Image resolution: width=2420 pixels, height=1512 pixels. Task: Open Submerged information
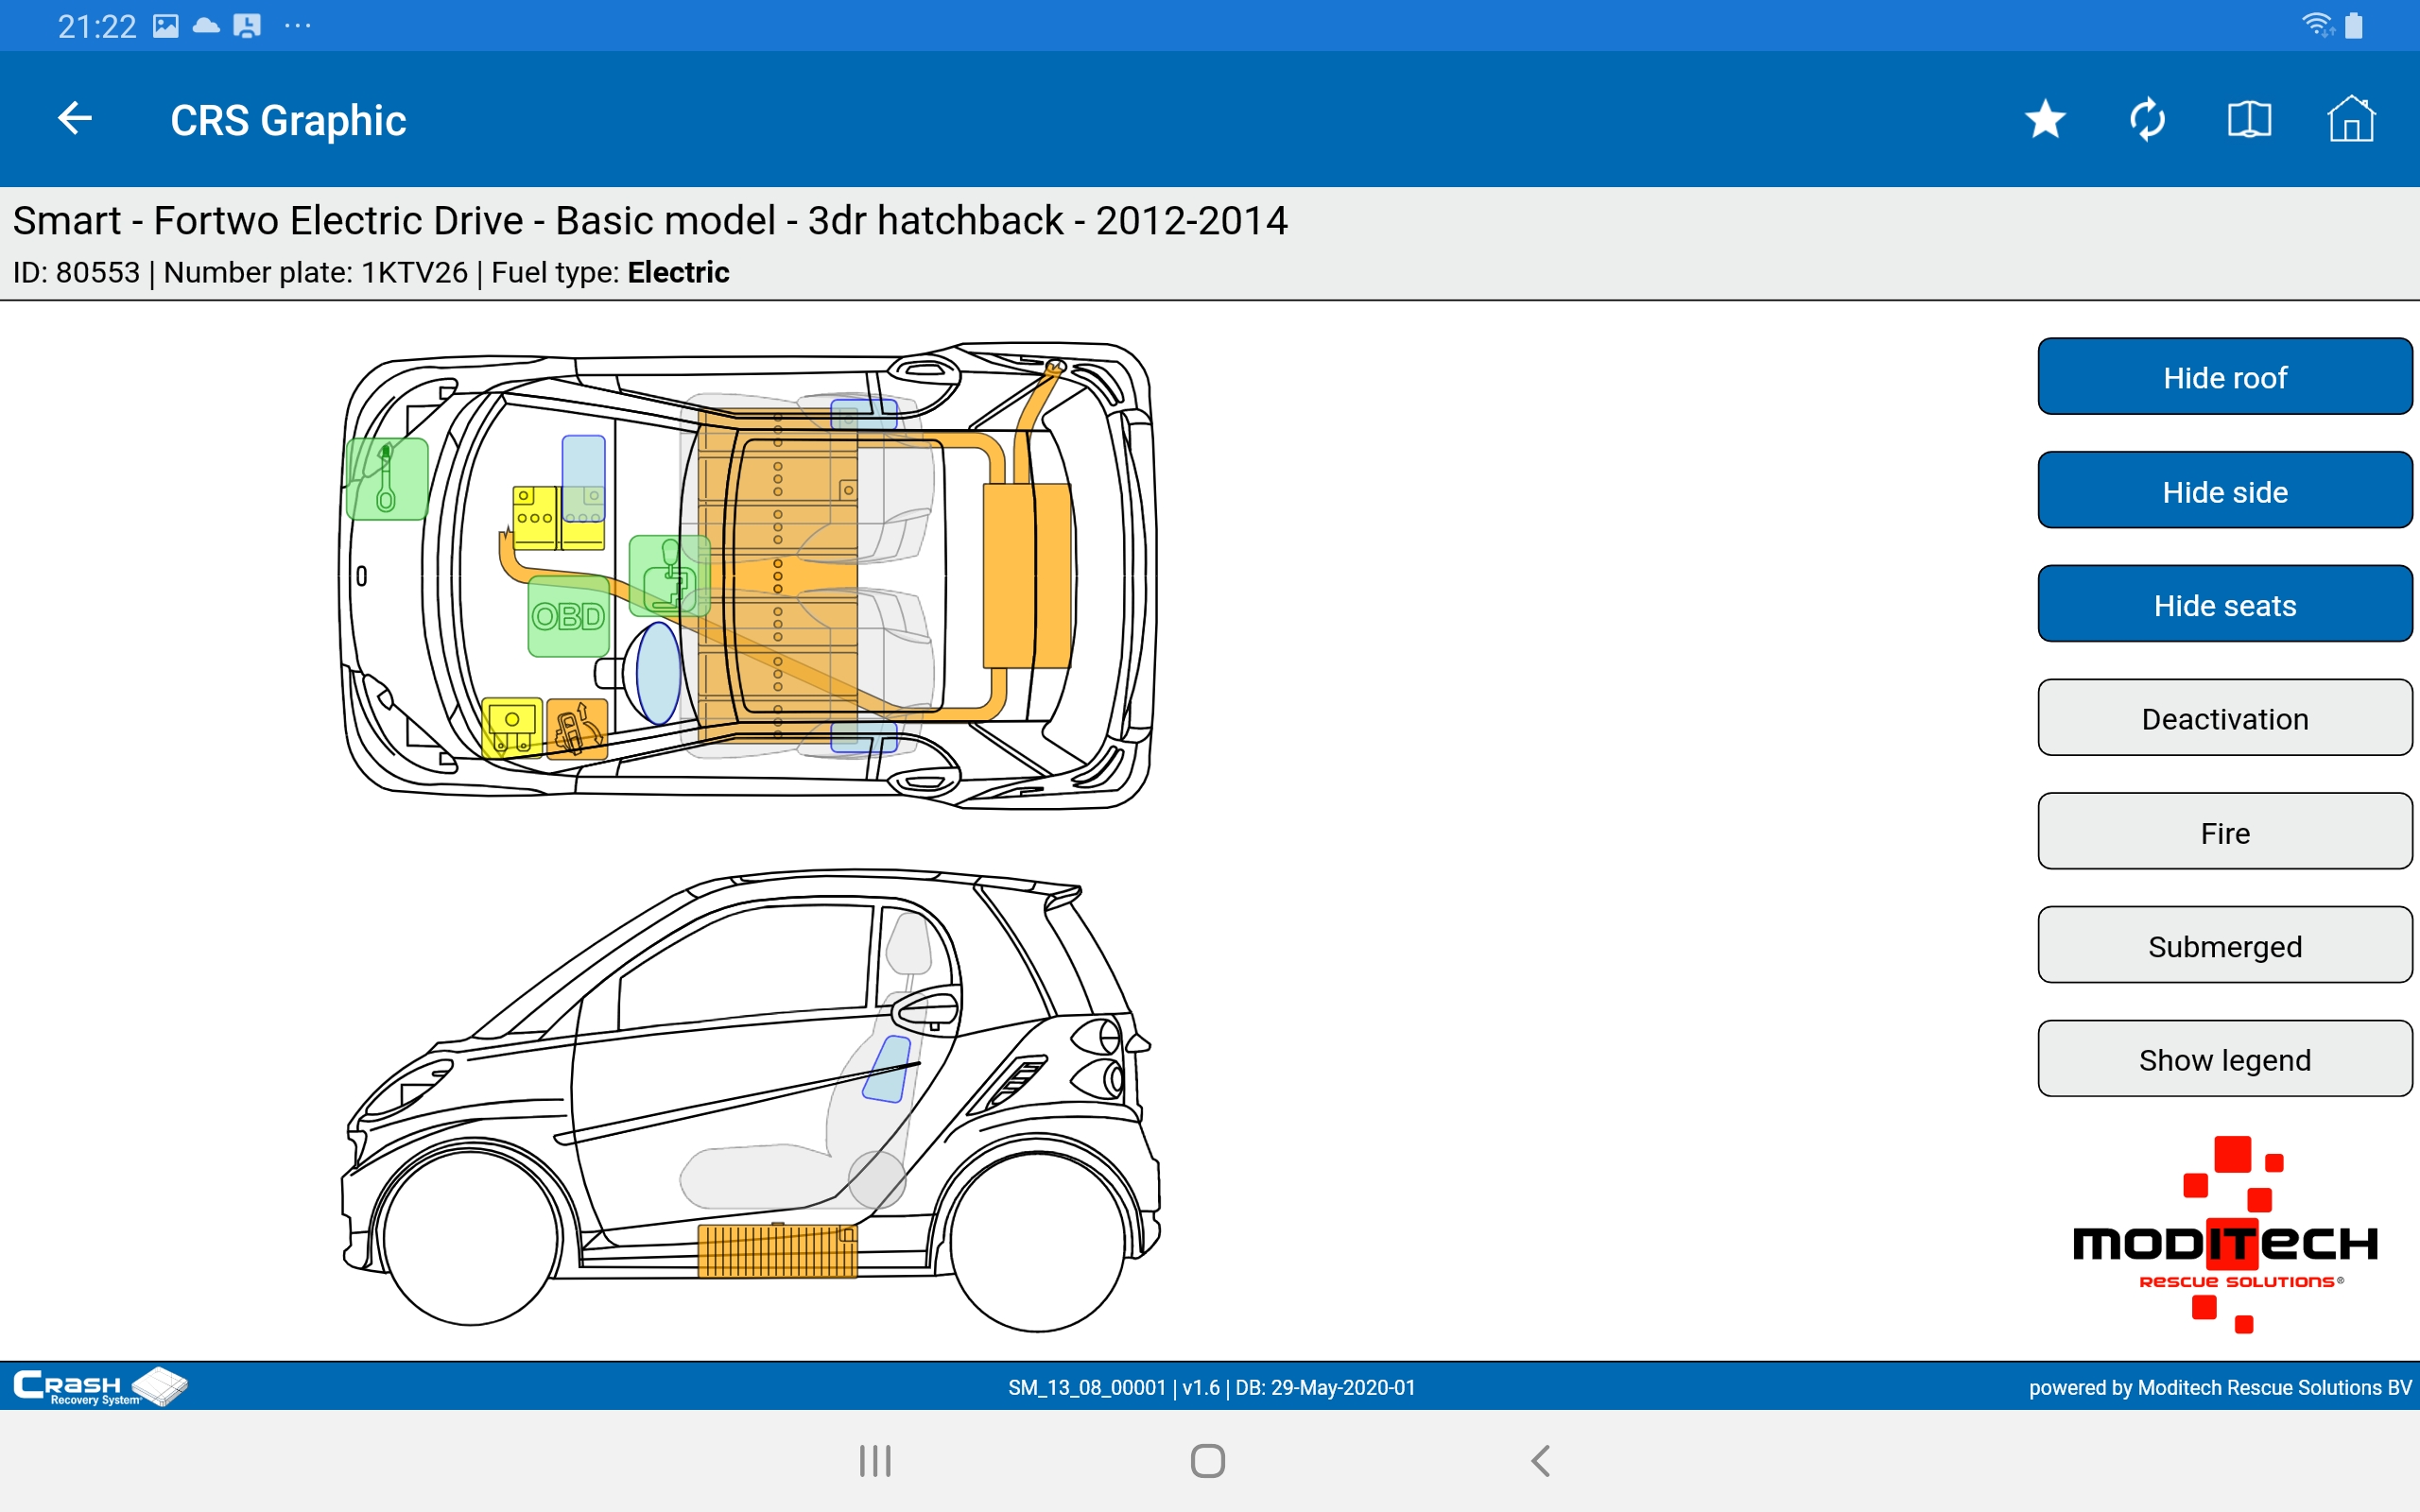(2225, 945)
